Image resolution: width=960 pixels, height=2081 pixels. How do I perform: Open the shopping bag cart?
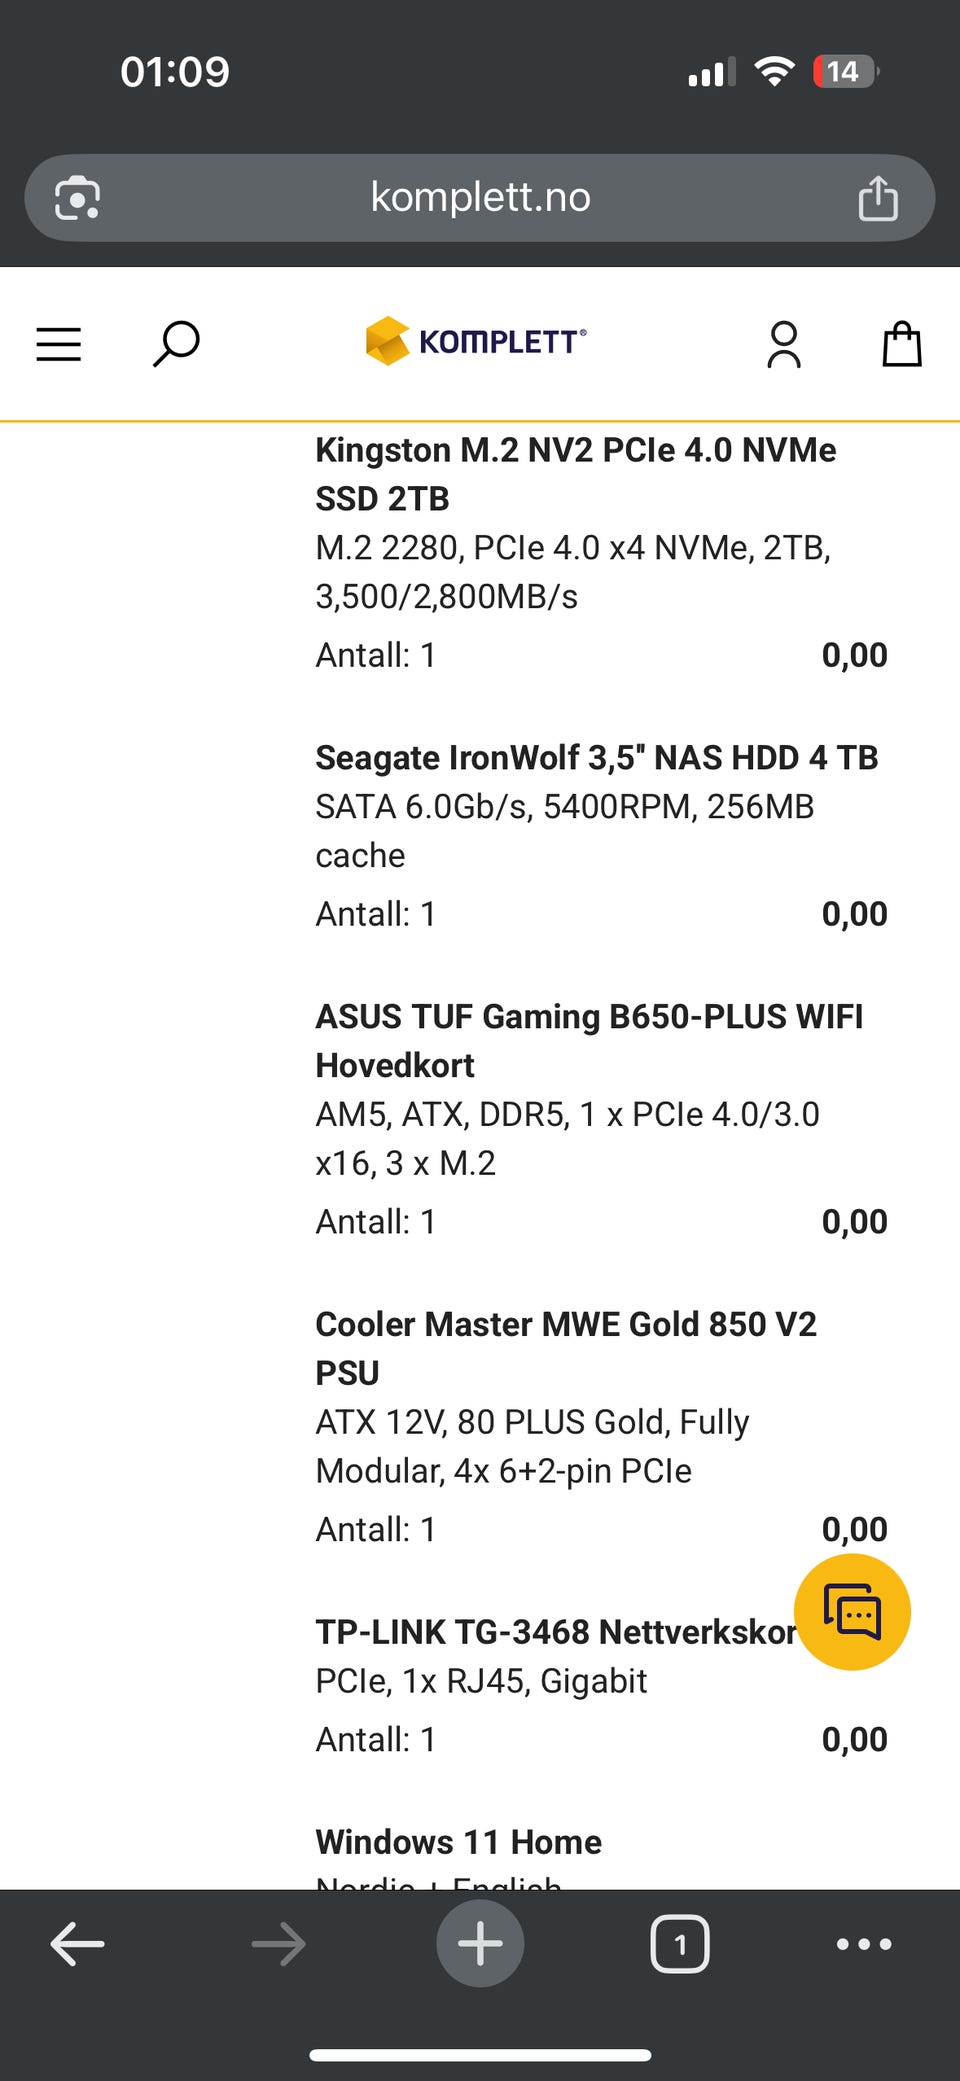(x=901, y=344)
